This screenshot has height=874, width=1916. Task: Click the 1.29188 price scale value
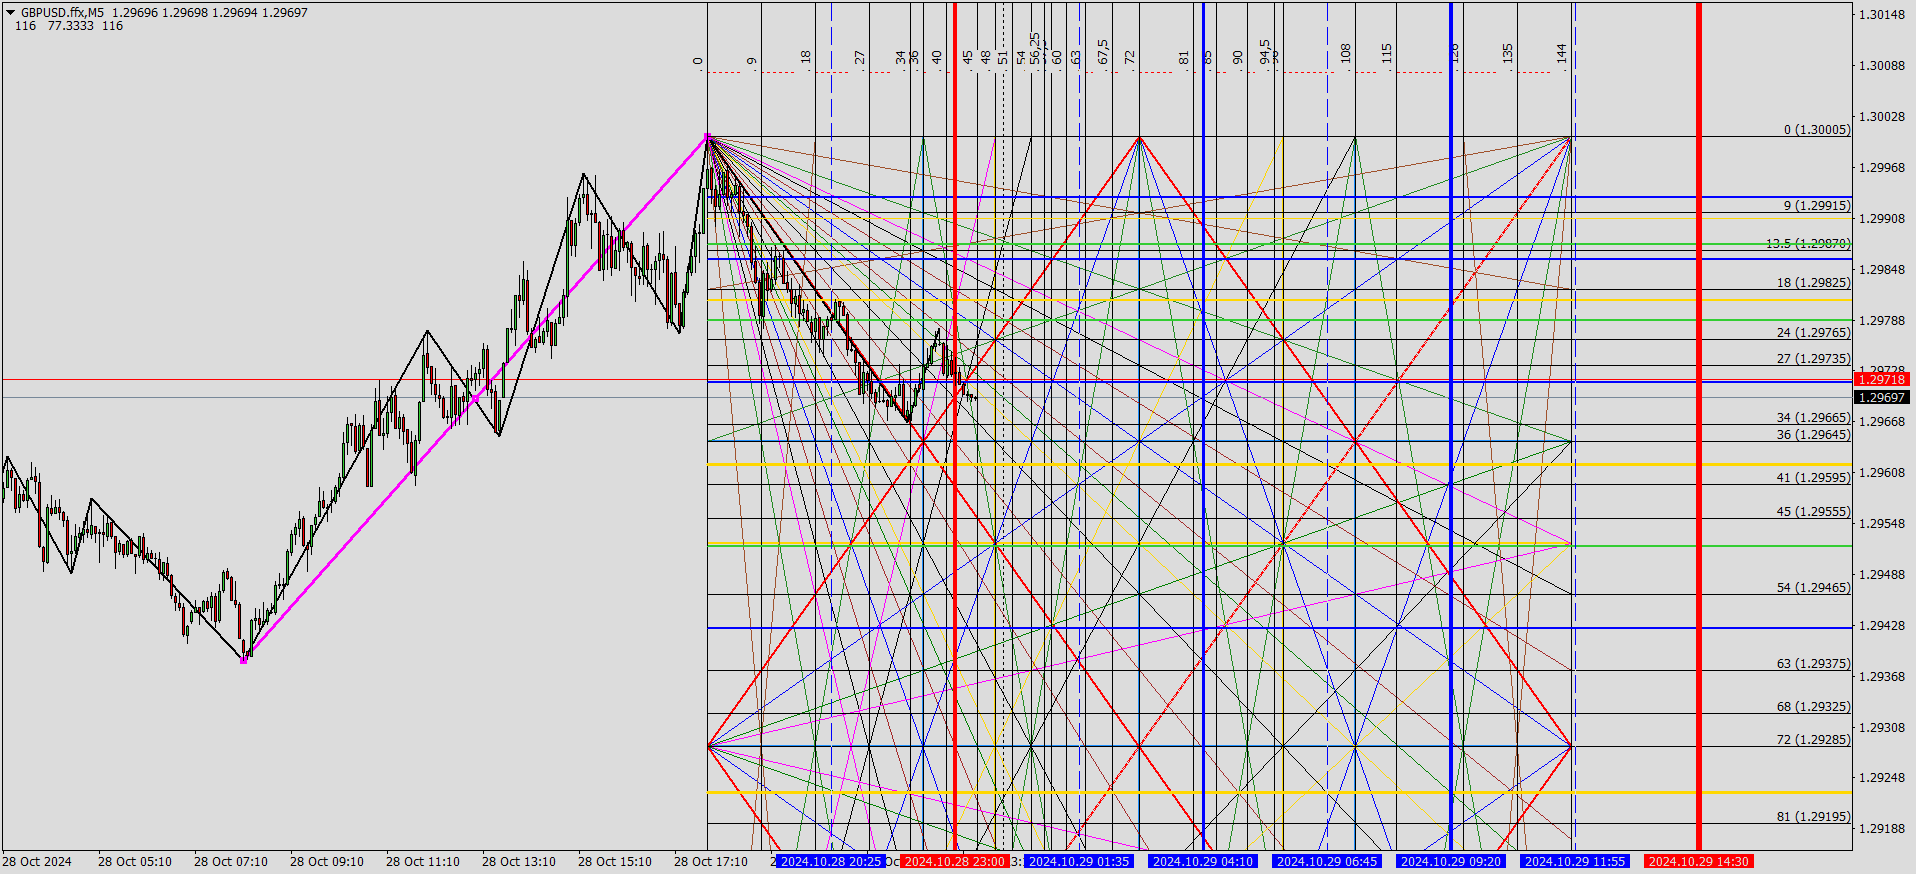[1882, 829]
